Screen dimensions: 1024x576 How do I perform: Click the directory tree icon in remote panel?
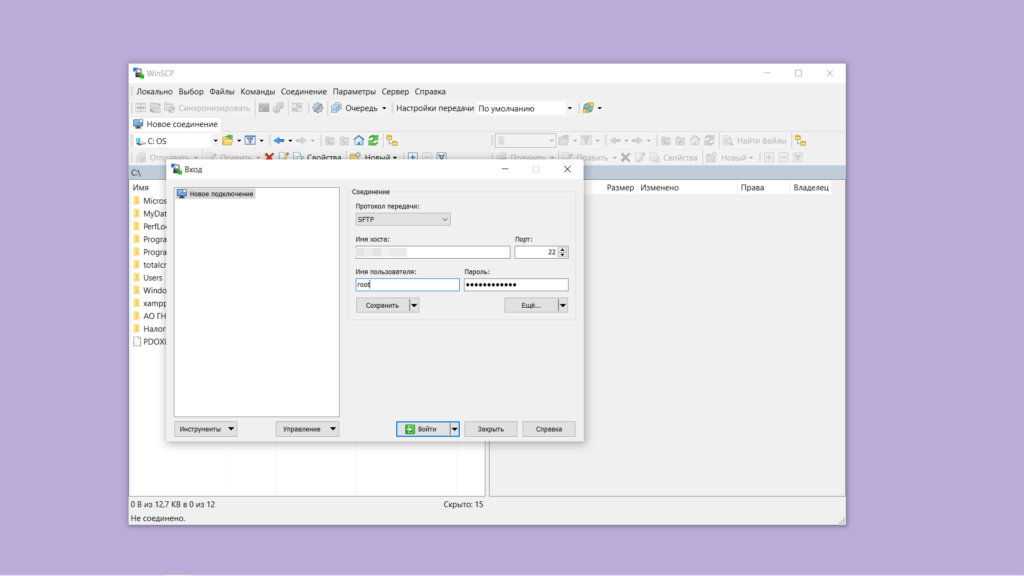[x=800, y=141]
